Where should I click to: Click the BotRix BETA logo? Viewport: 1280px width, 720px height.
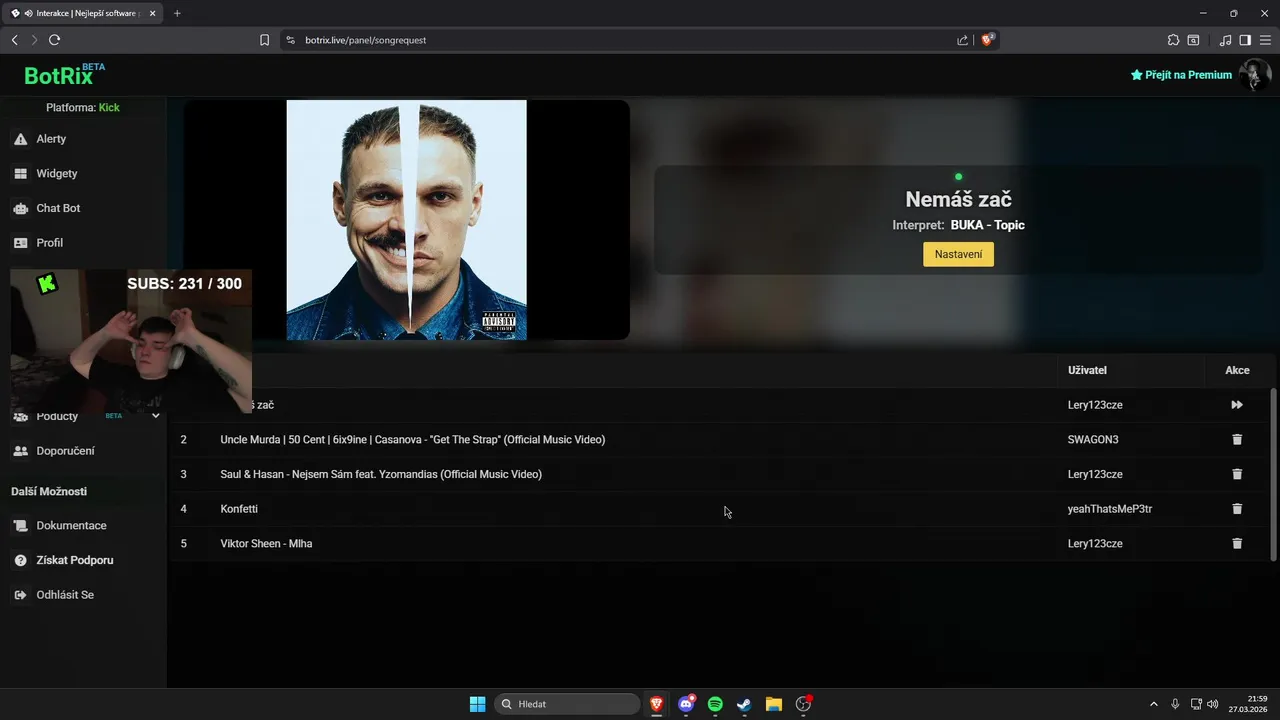click(x=64, y=75)
